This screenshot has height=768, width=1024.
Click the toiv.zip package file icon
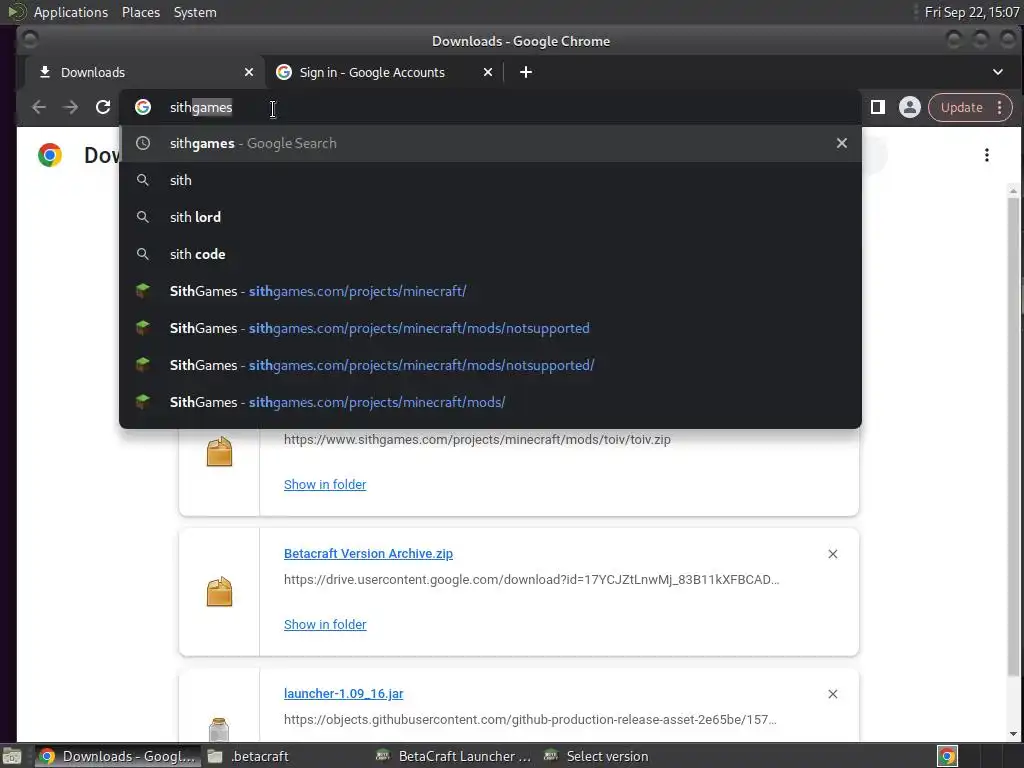(x=219, y=451)
